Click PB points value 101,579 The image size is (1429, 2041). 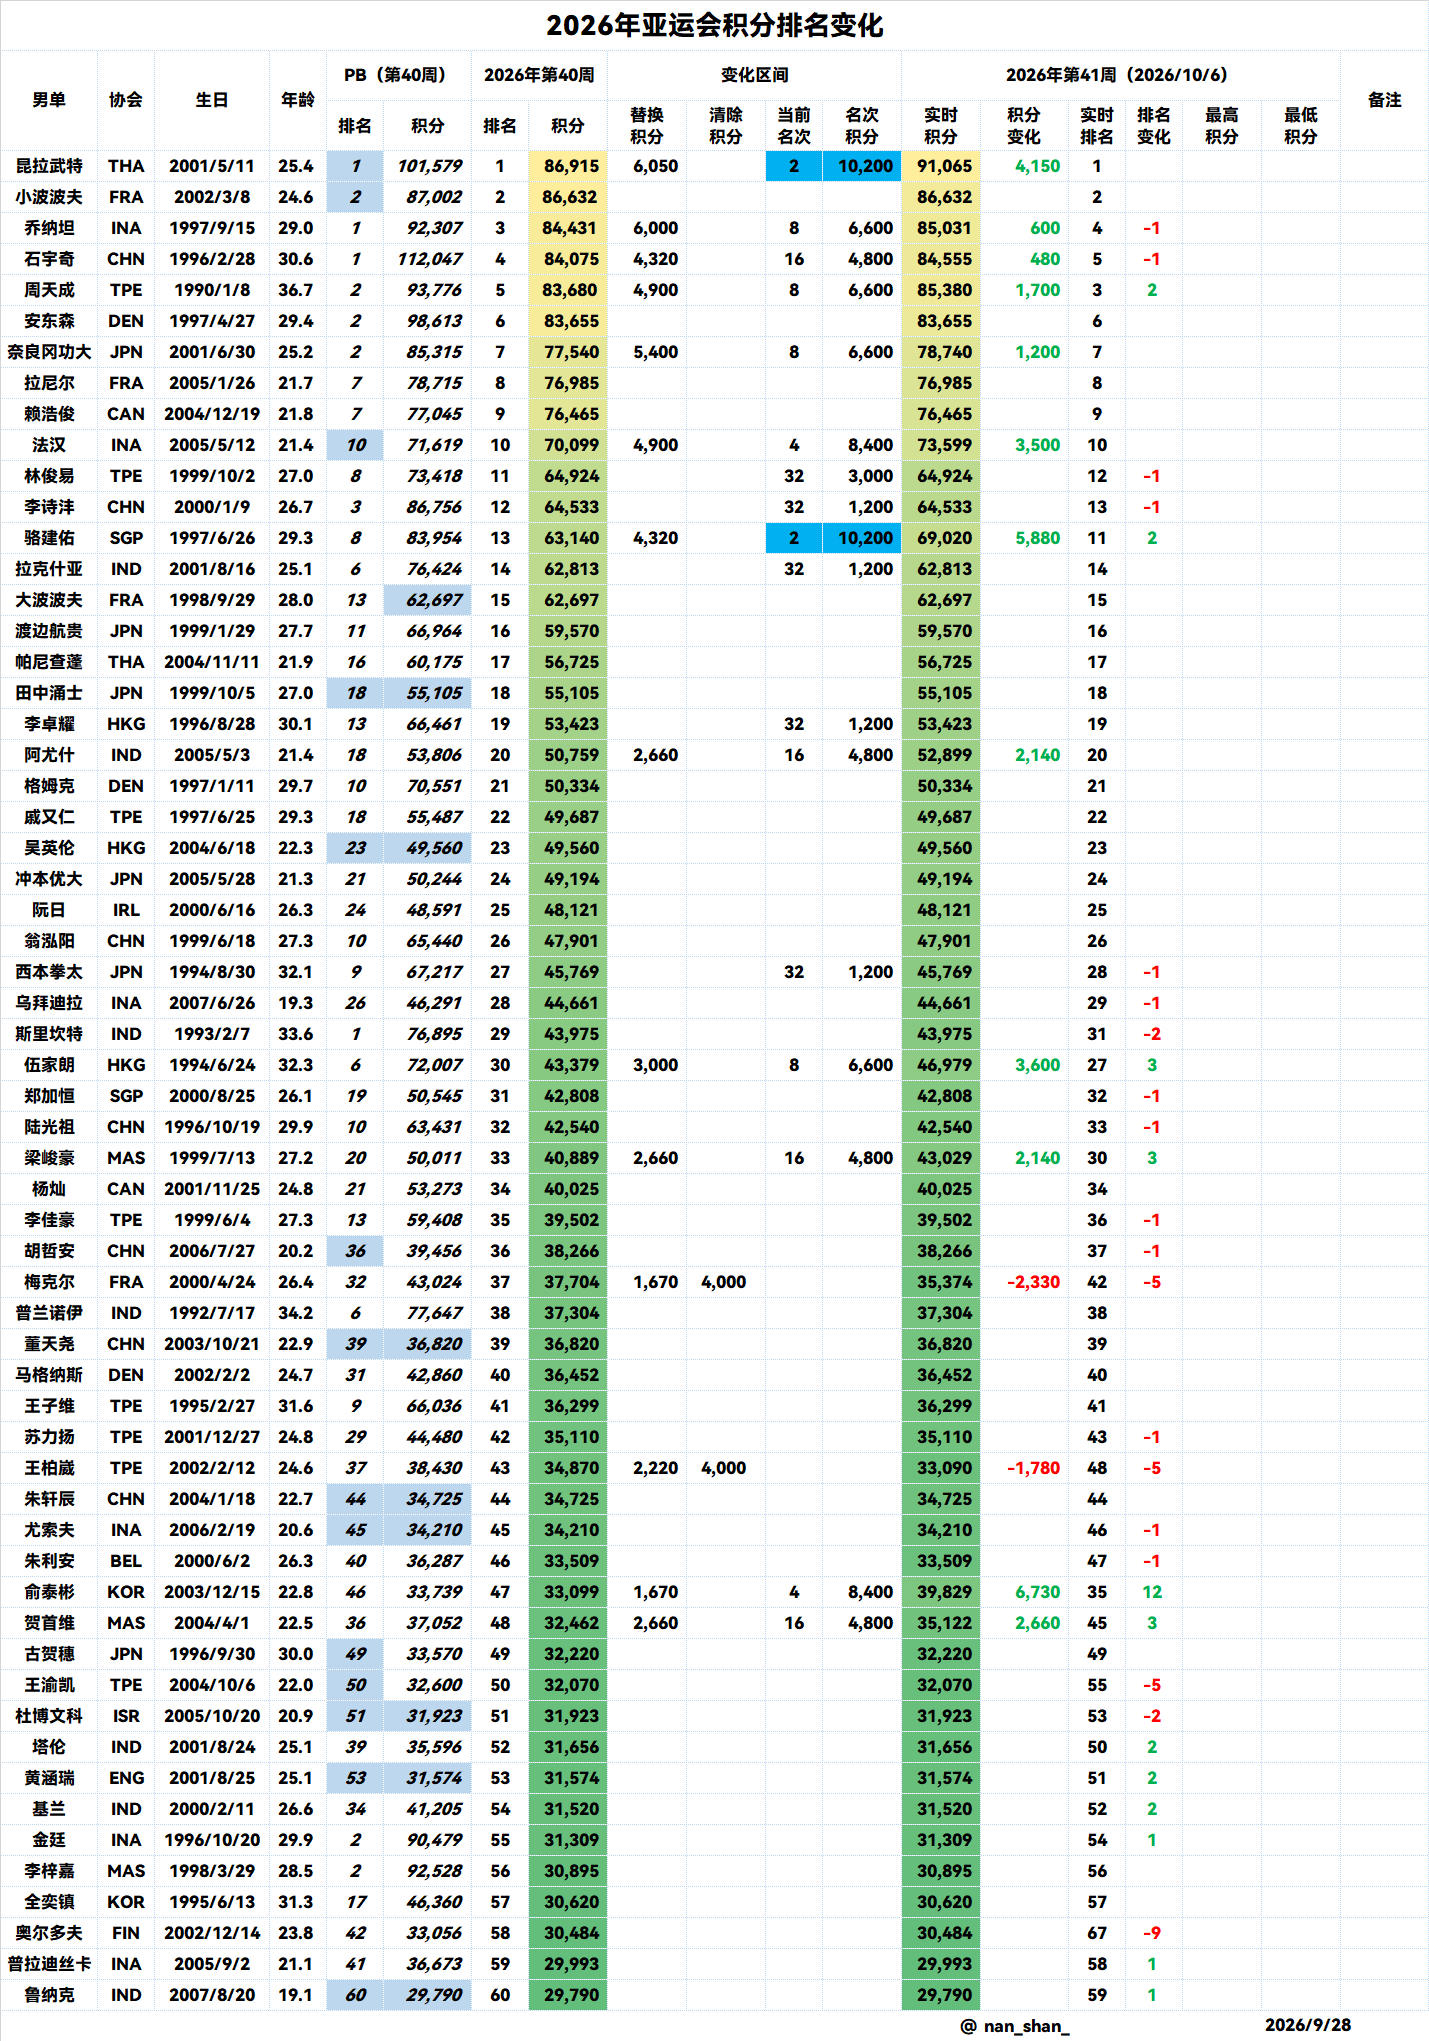click(x=429, y=166)
